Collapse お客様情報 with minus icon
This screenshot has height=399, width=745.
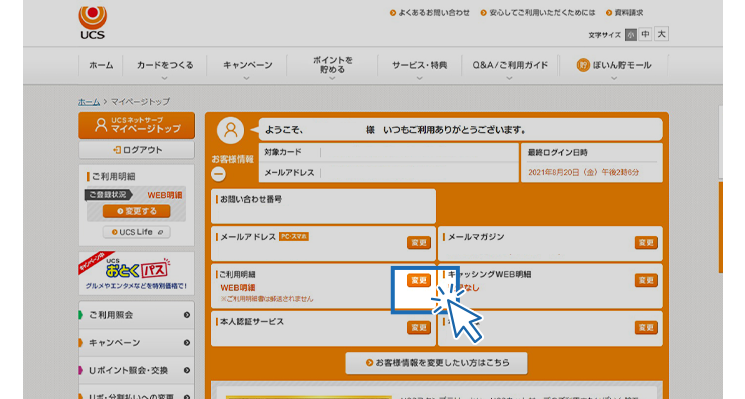pos(219,174)
